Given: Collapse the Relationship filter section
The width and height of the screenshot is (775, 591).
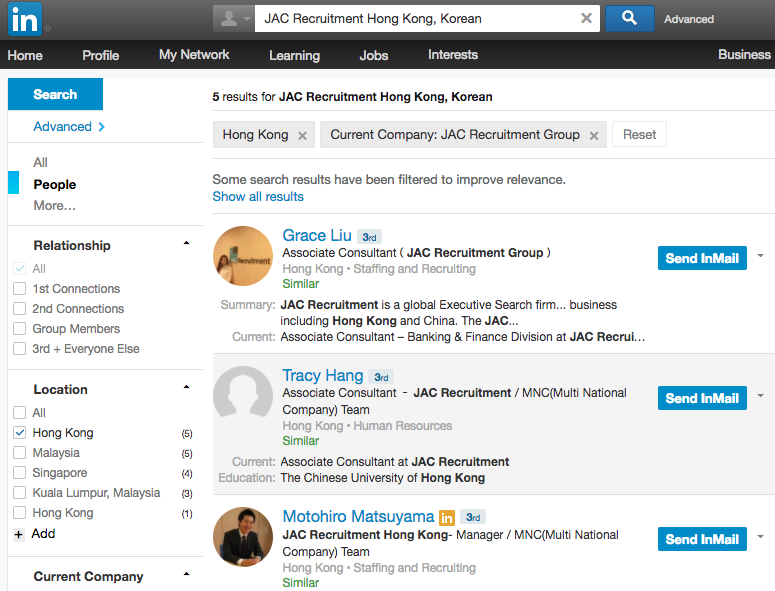Looking at the screenshot, I should (186, 243).
